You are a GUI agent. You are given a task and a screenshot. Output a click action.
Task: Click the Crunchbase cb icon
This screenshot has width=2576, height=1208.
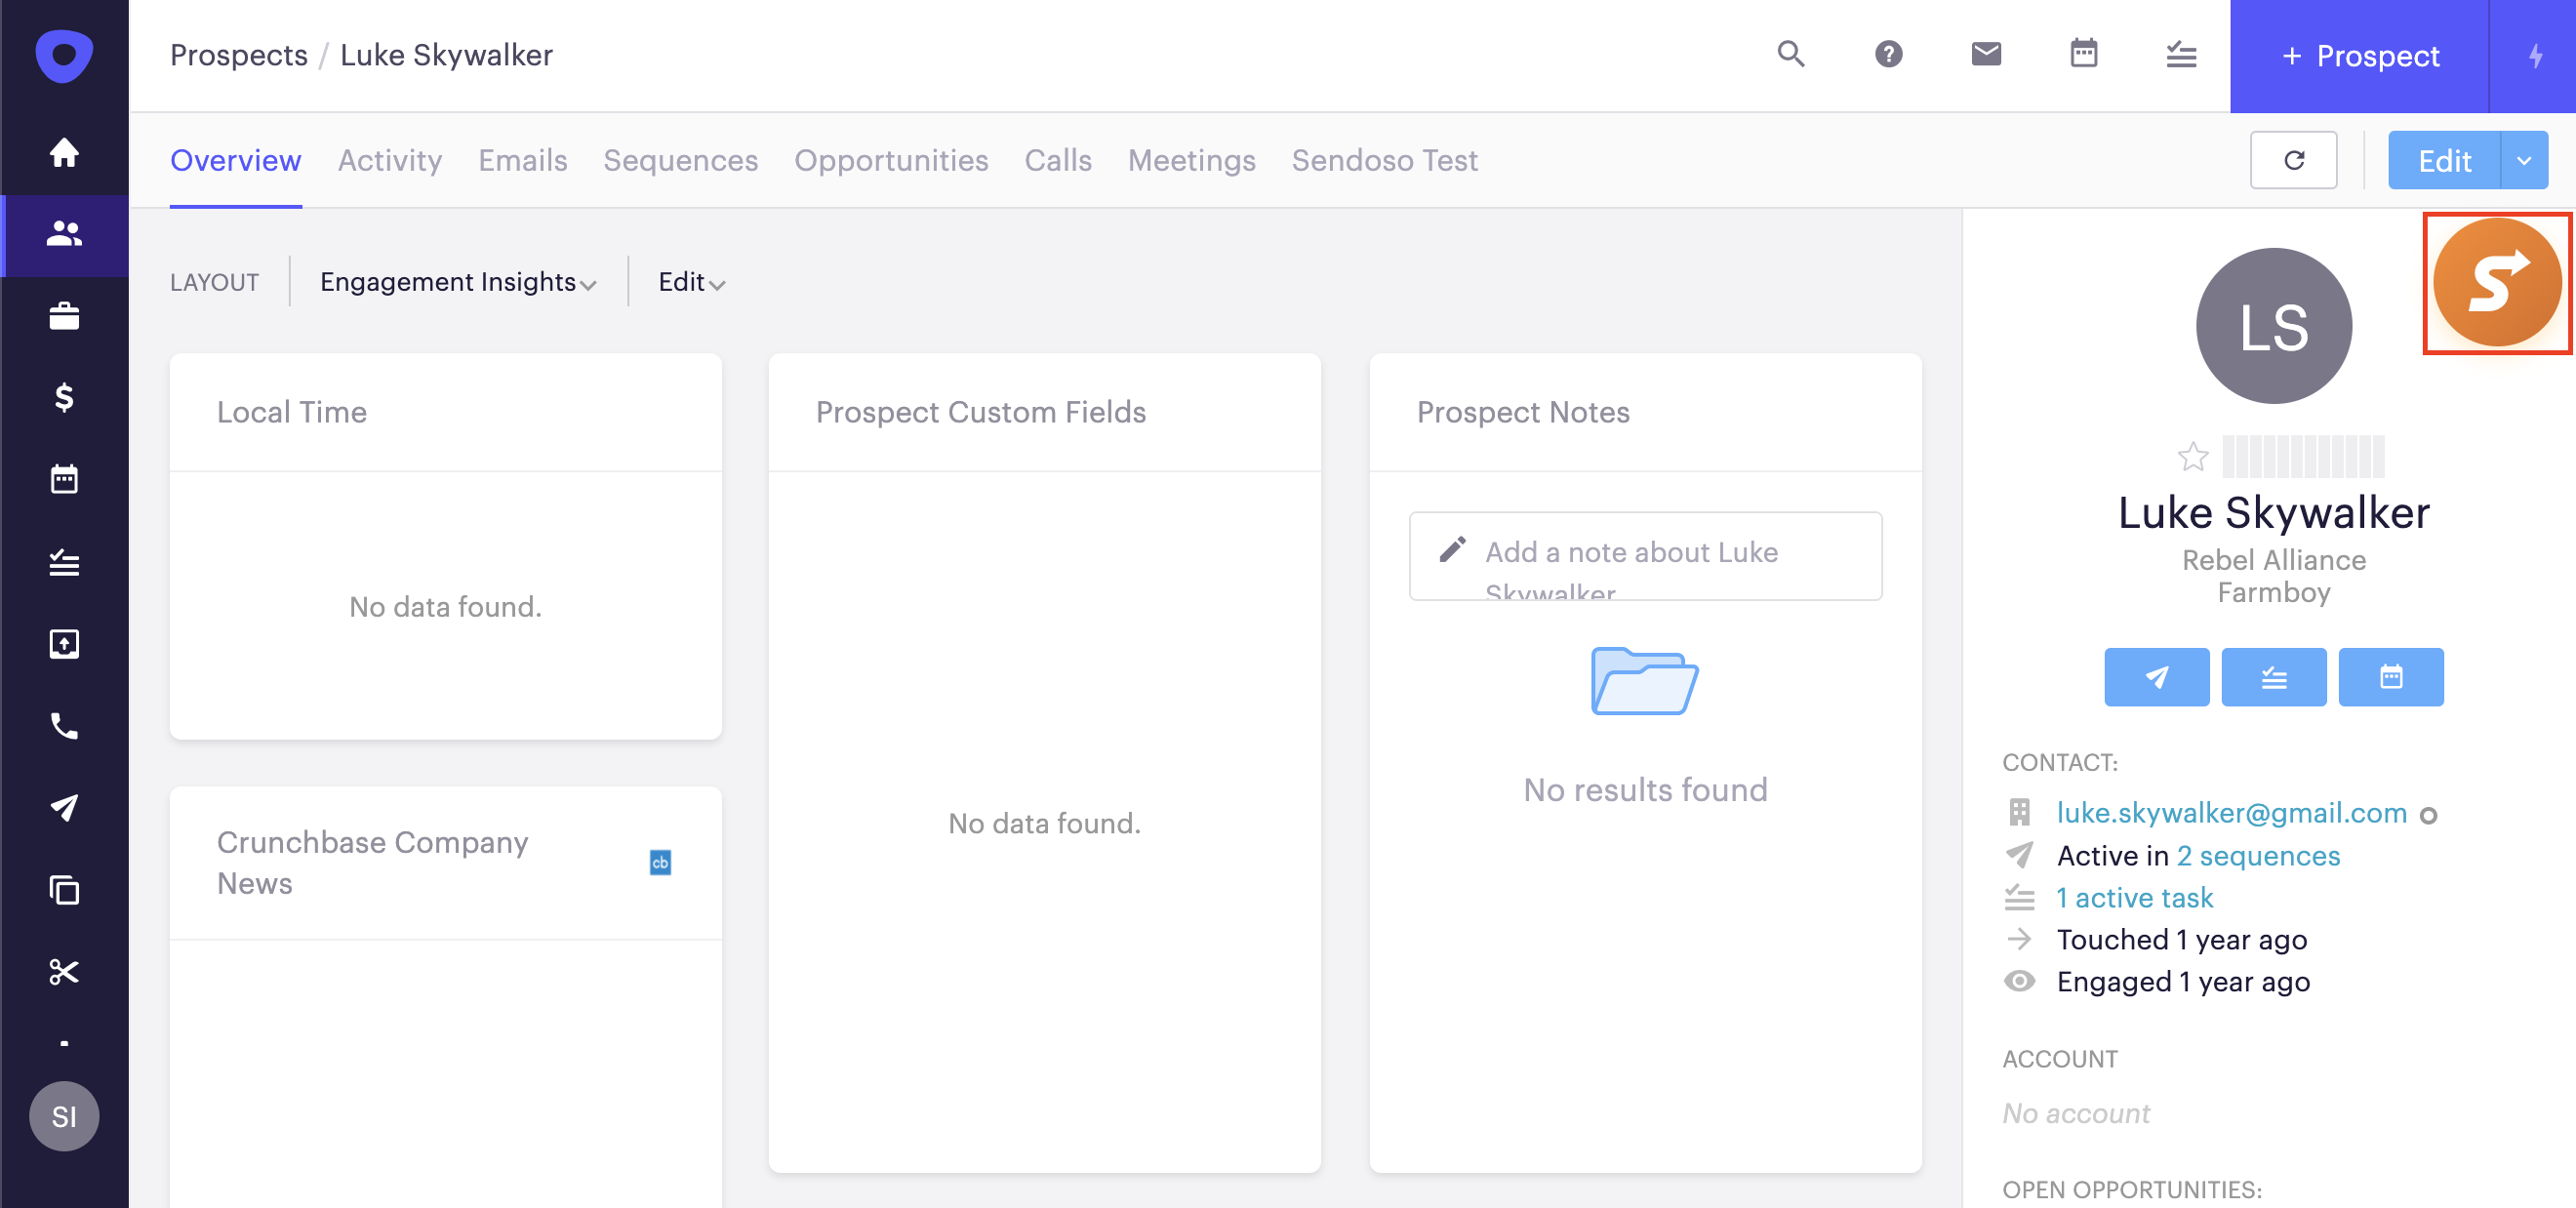(660, 862)
